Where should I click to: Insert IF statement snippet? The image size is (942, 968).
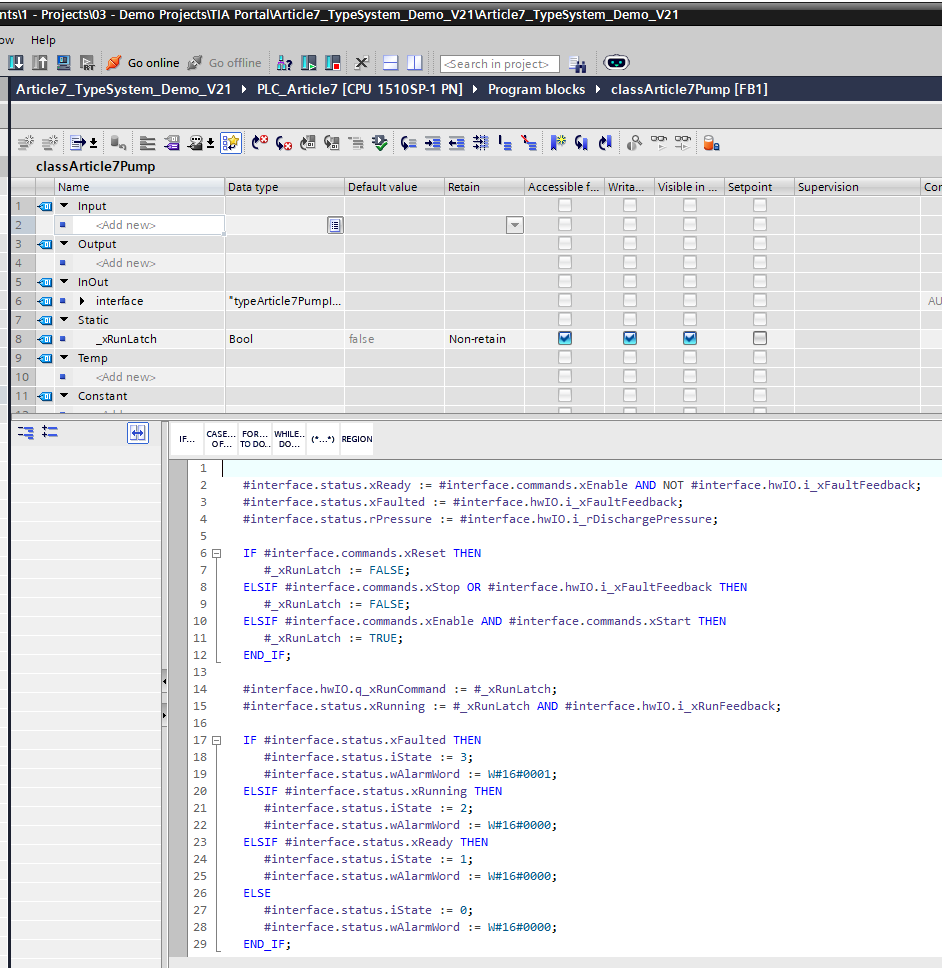point(187,439)
